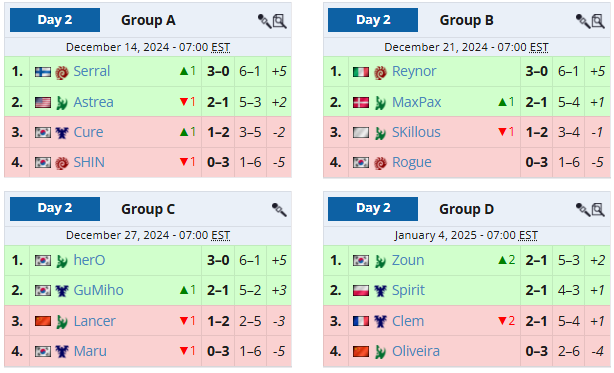This screenshot has width=614, height=373.
Task: Open the Reynor player link
Action: 414,71
